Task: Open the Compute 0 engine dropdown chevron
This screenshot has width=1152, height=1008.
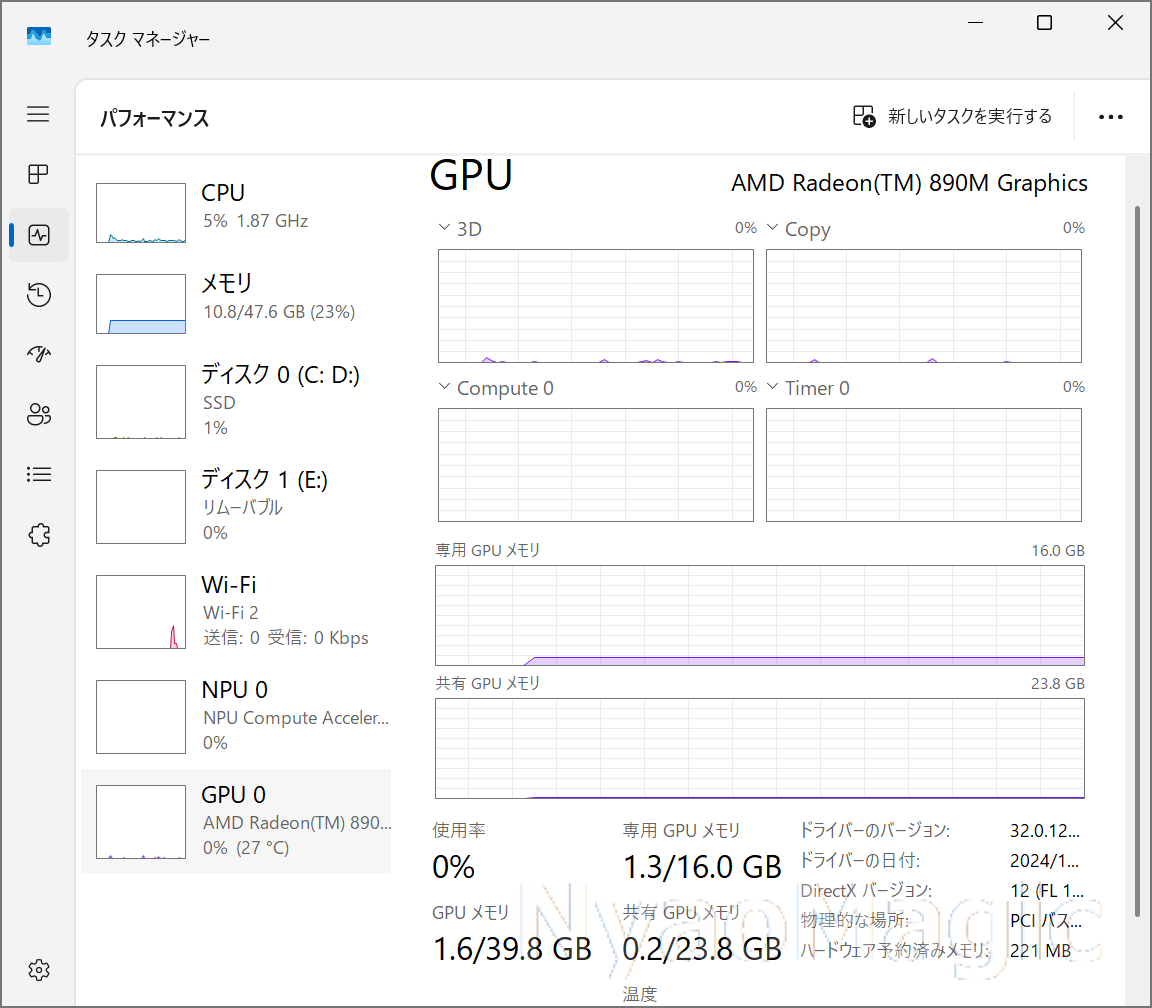Action: (444, 386)
